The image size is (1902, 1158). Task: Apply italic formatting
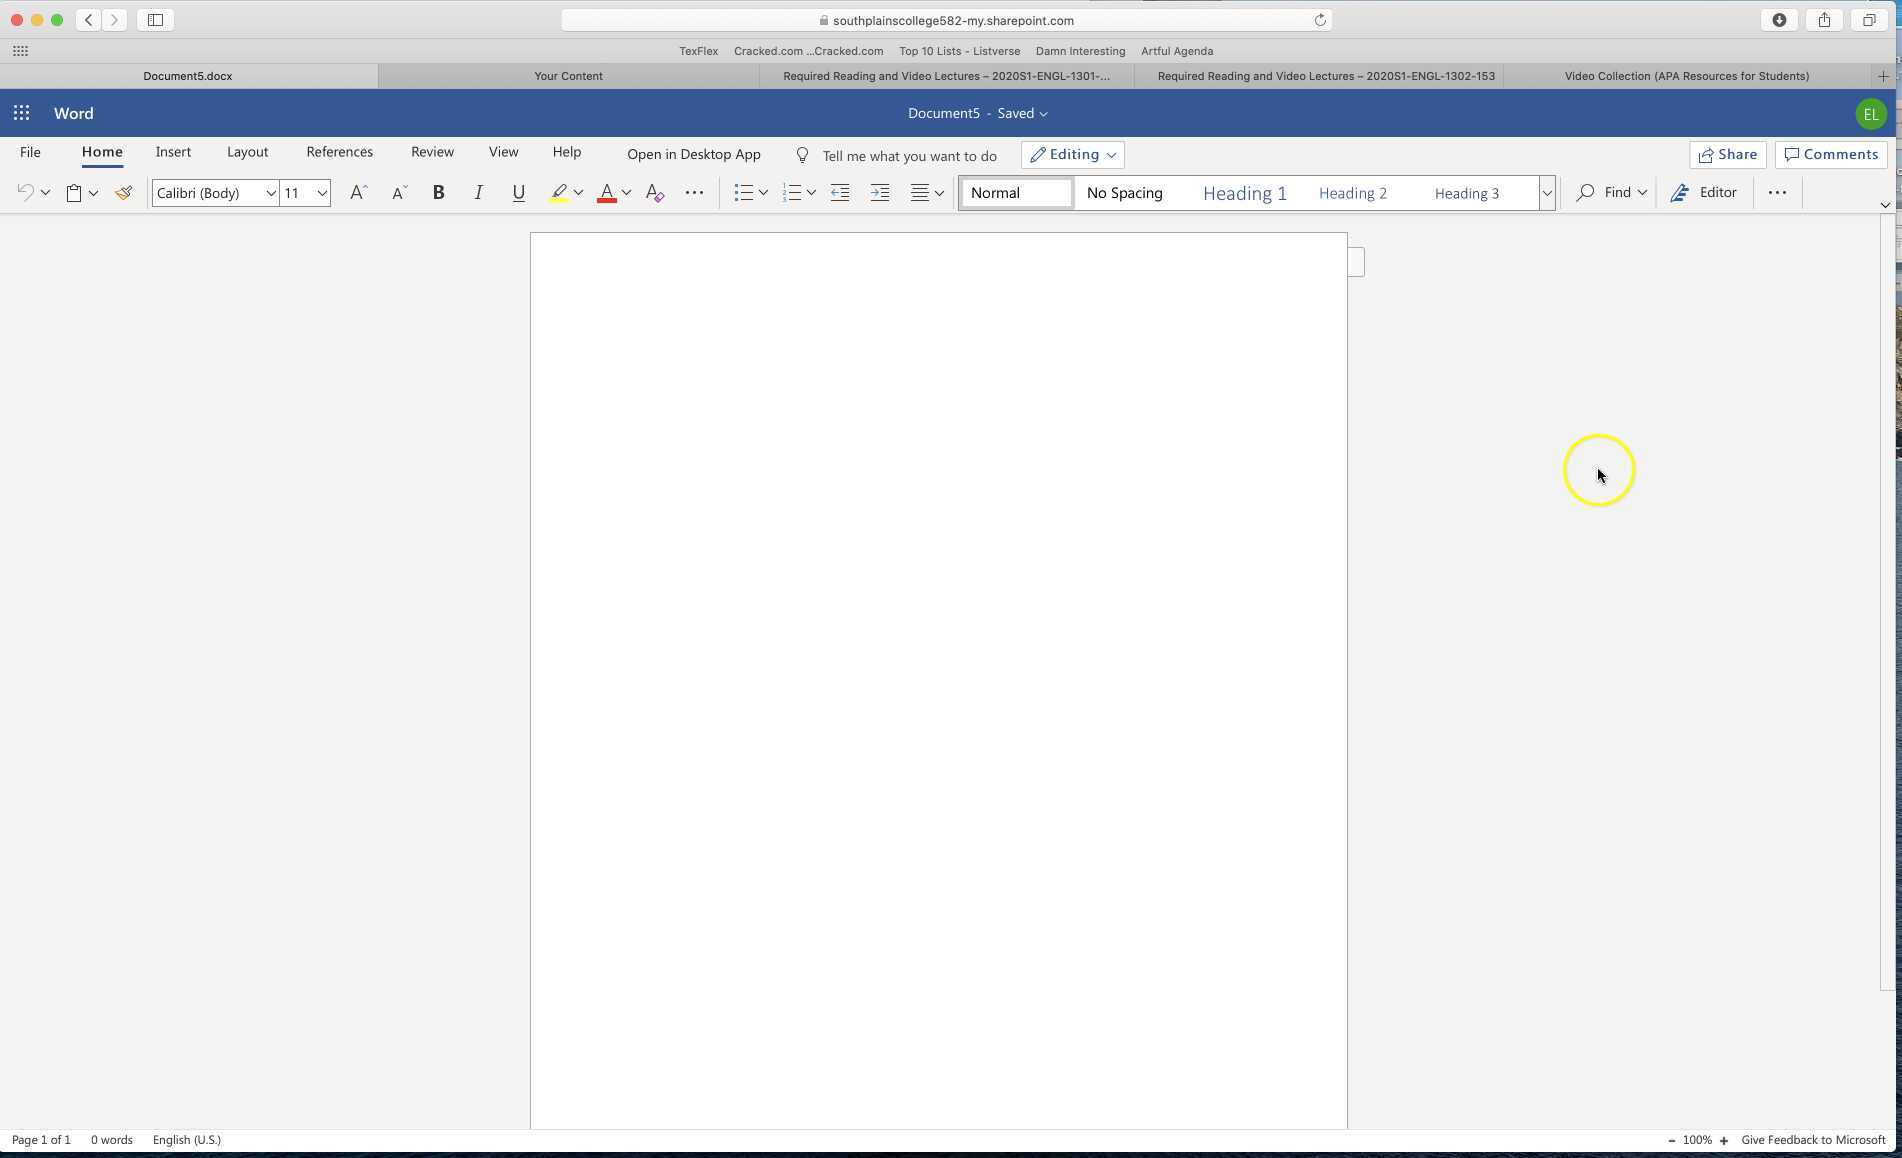[478, 192]
